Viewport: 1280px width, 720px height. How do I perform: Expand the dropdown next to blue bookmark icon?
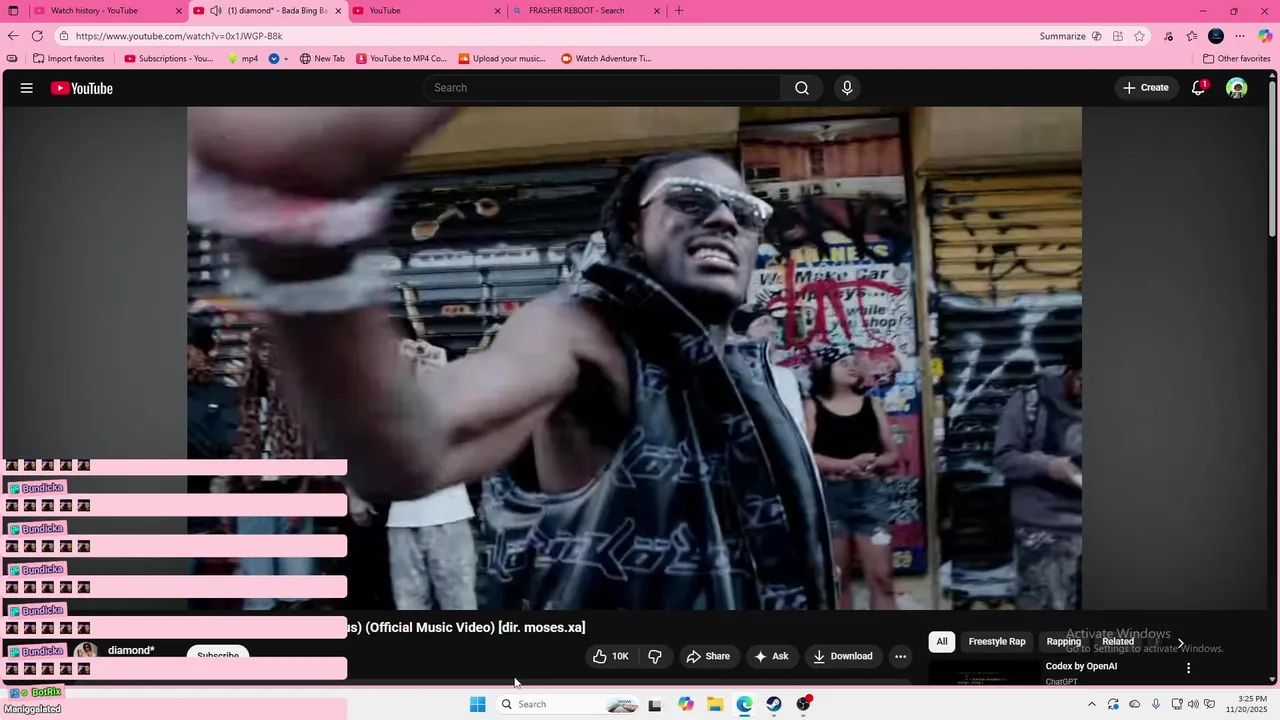click(x=286, y=58)
